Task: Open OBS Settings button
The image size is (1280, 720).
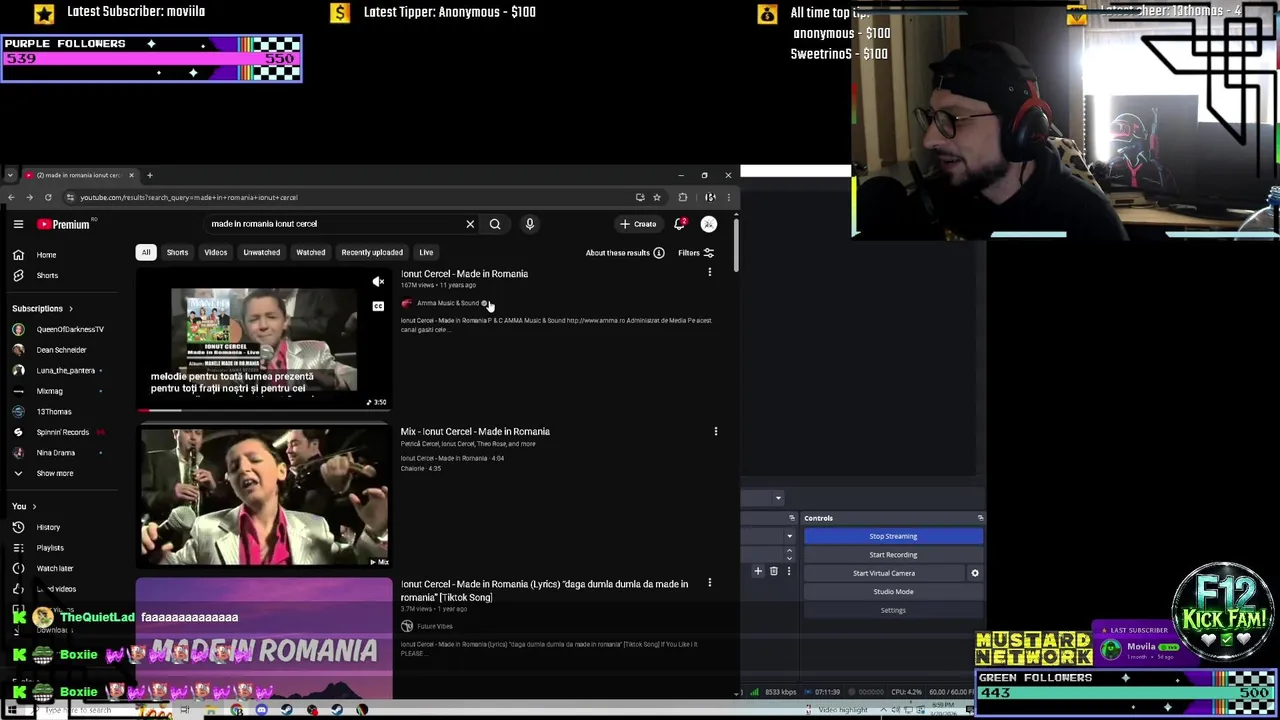Action: coord(893,610)
